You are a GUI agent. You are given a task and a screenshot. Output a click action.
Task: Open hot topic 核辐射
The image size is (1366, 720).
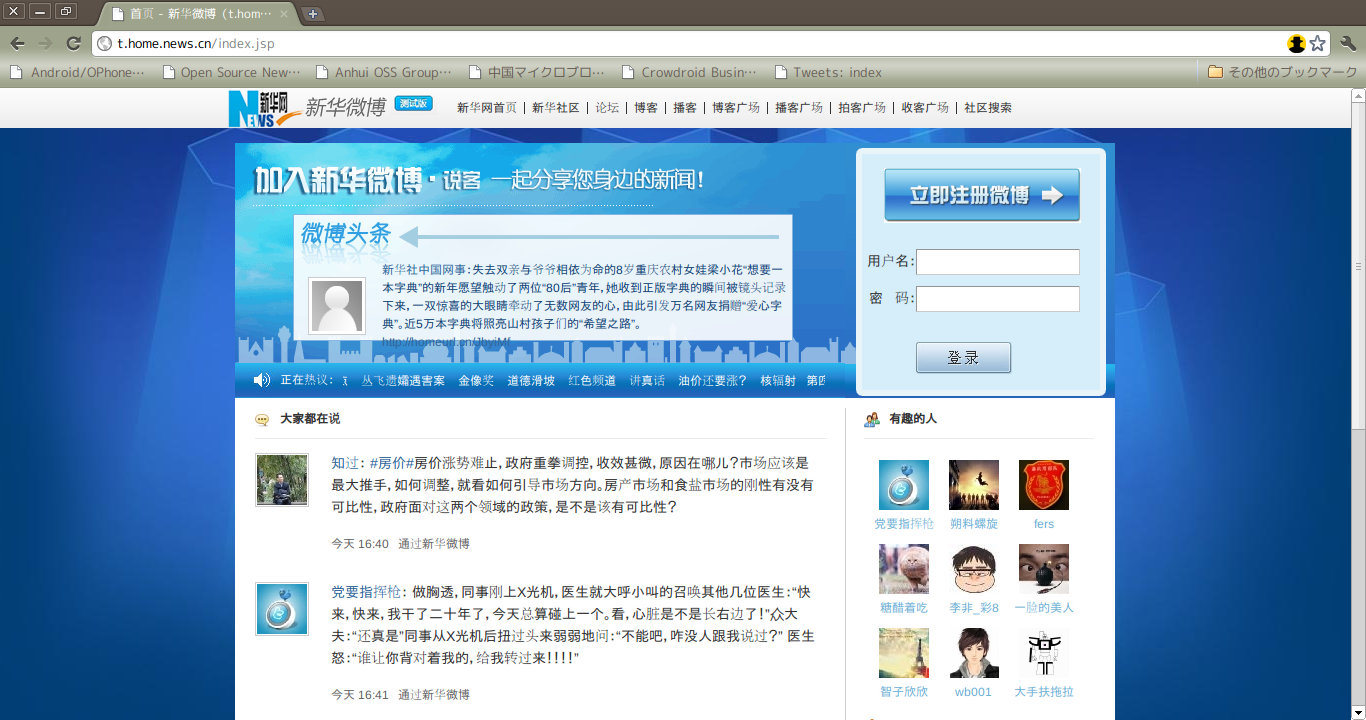click(x=778, y=381)
